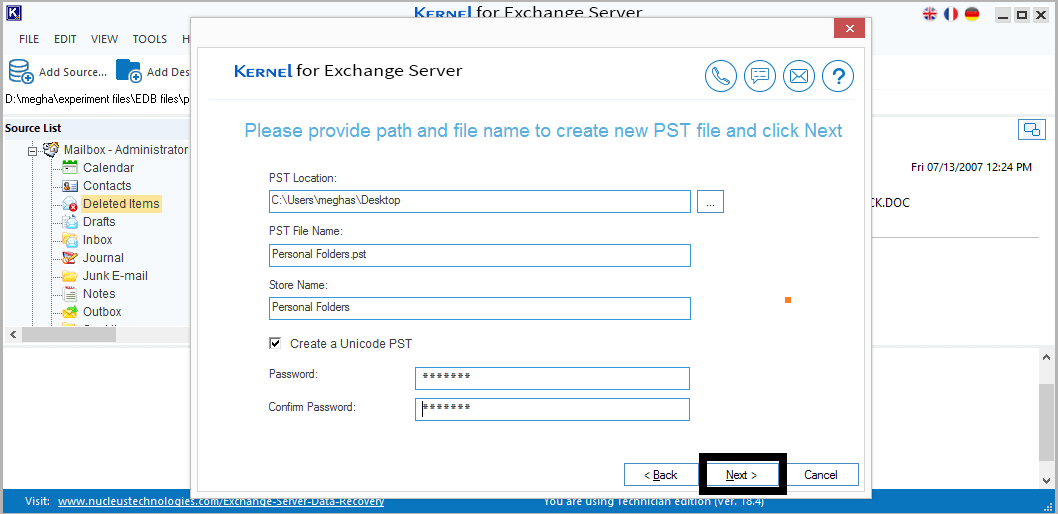Select Inbox in Source List
Viewport: 1058px width, 514px height.
pyautogui.click(x=98, y=239)
